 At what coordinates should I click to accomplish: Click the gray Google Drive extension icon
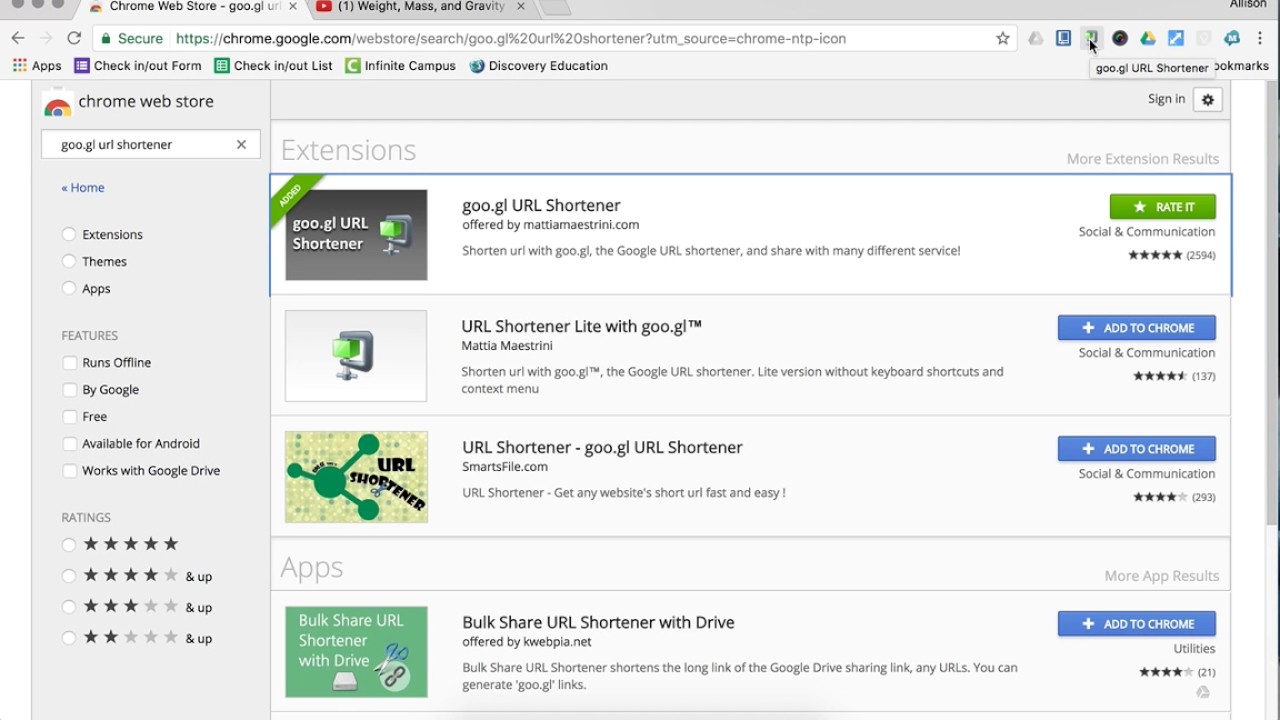click(x=1036, y=38)
